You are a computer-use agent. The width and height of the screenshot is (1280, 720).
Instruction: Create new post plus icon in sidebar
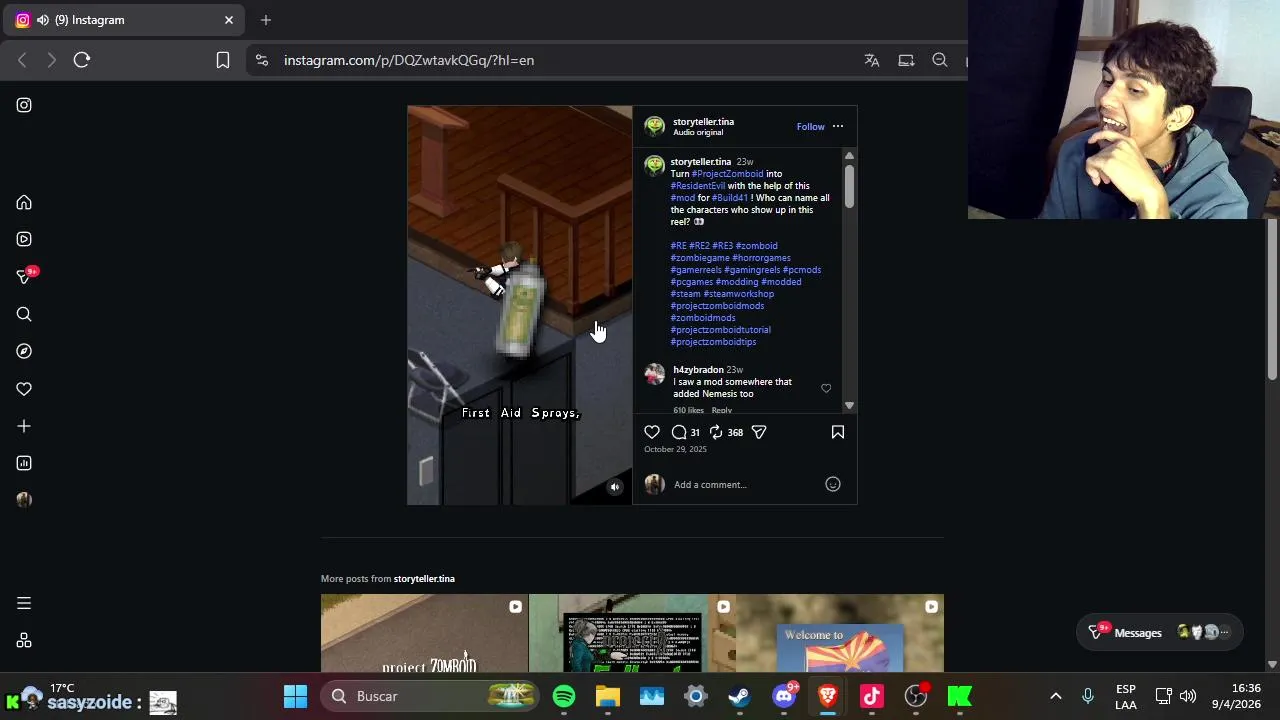coord(24,426)
